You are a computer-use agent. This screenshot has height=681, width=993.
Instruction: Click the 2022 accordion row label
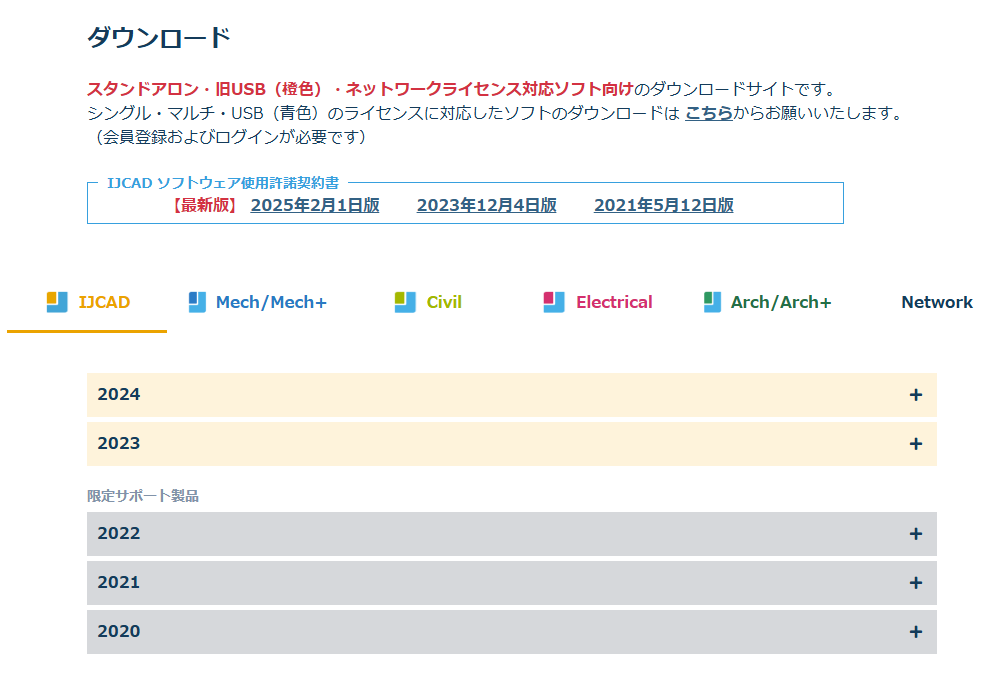pos(119,533)
